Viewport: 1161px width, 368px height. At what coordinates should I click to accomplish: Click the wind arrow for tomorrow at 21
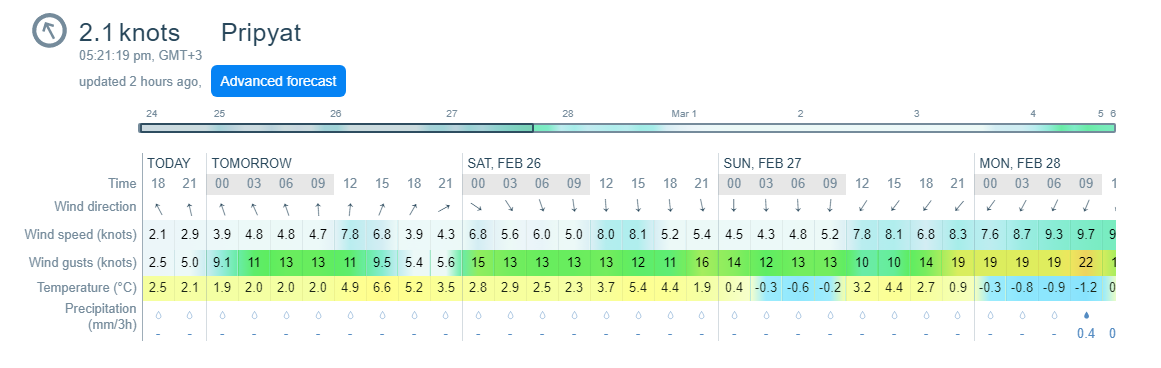click(x=446, y=206)
